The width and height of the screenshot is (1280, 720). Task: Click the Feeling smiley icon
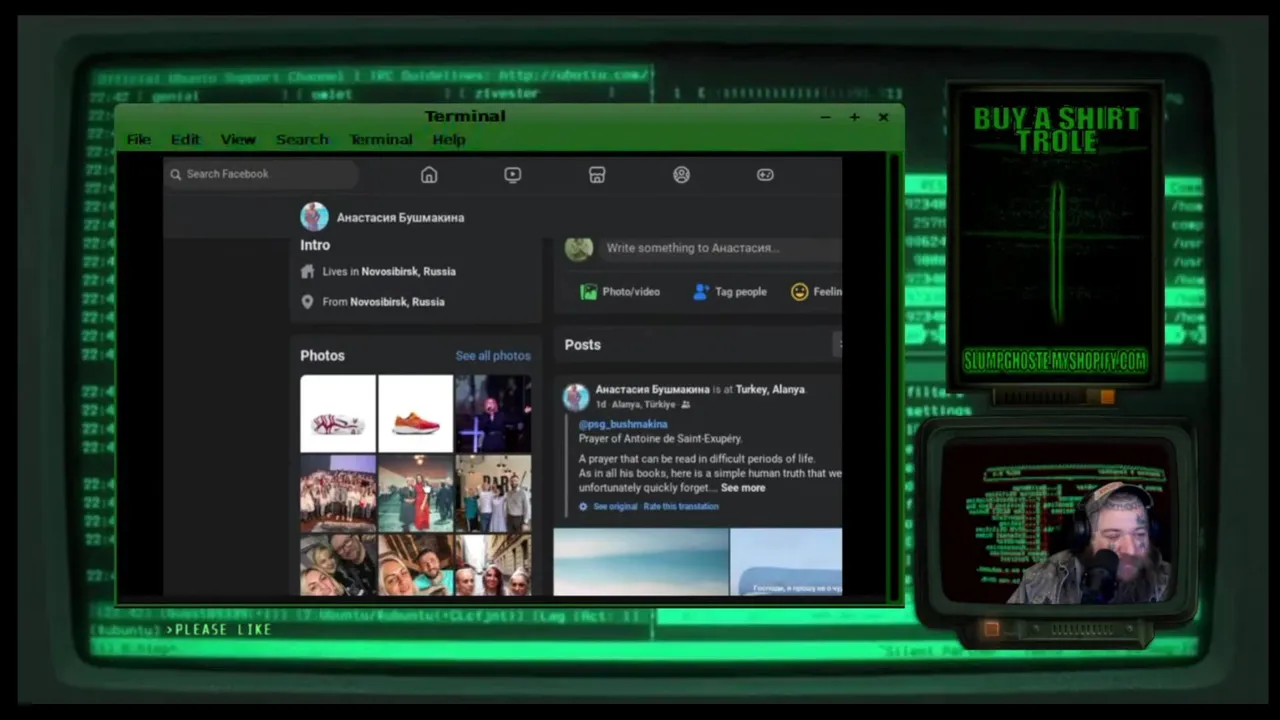(799, 292)
